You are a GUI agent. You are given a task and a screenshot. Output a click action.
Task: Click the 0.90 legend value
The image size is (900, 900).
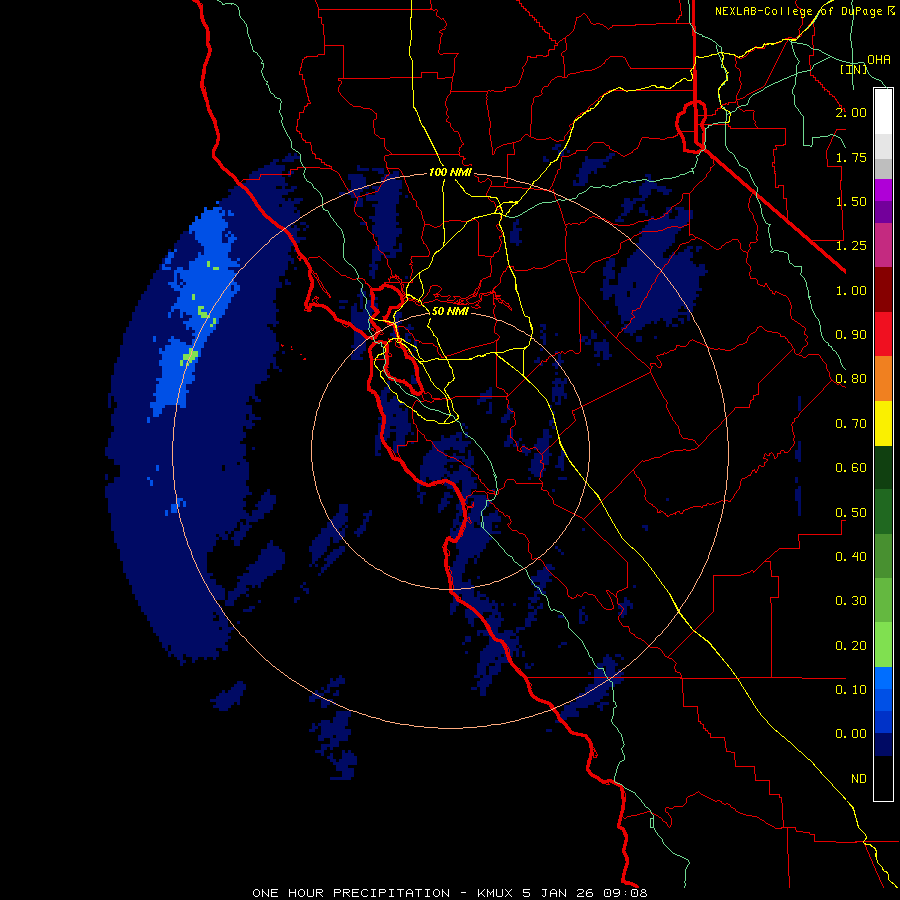pyautogui.click(x=851, y=335)
